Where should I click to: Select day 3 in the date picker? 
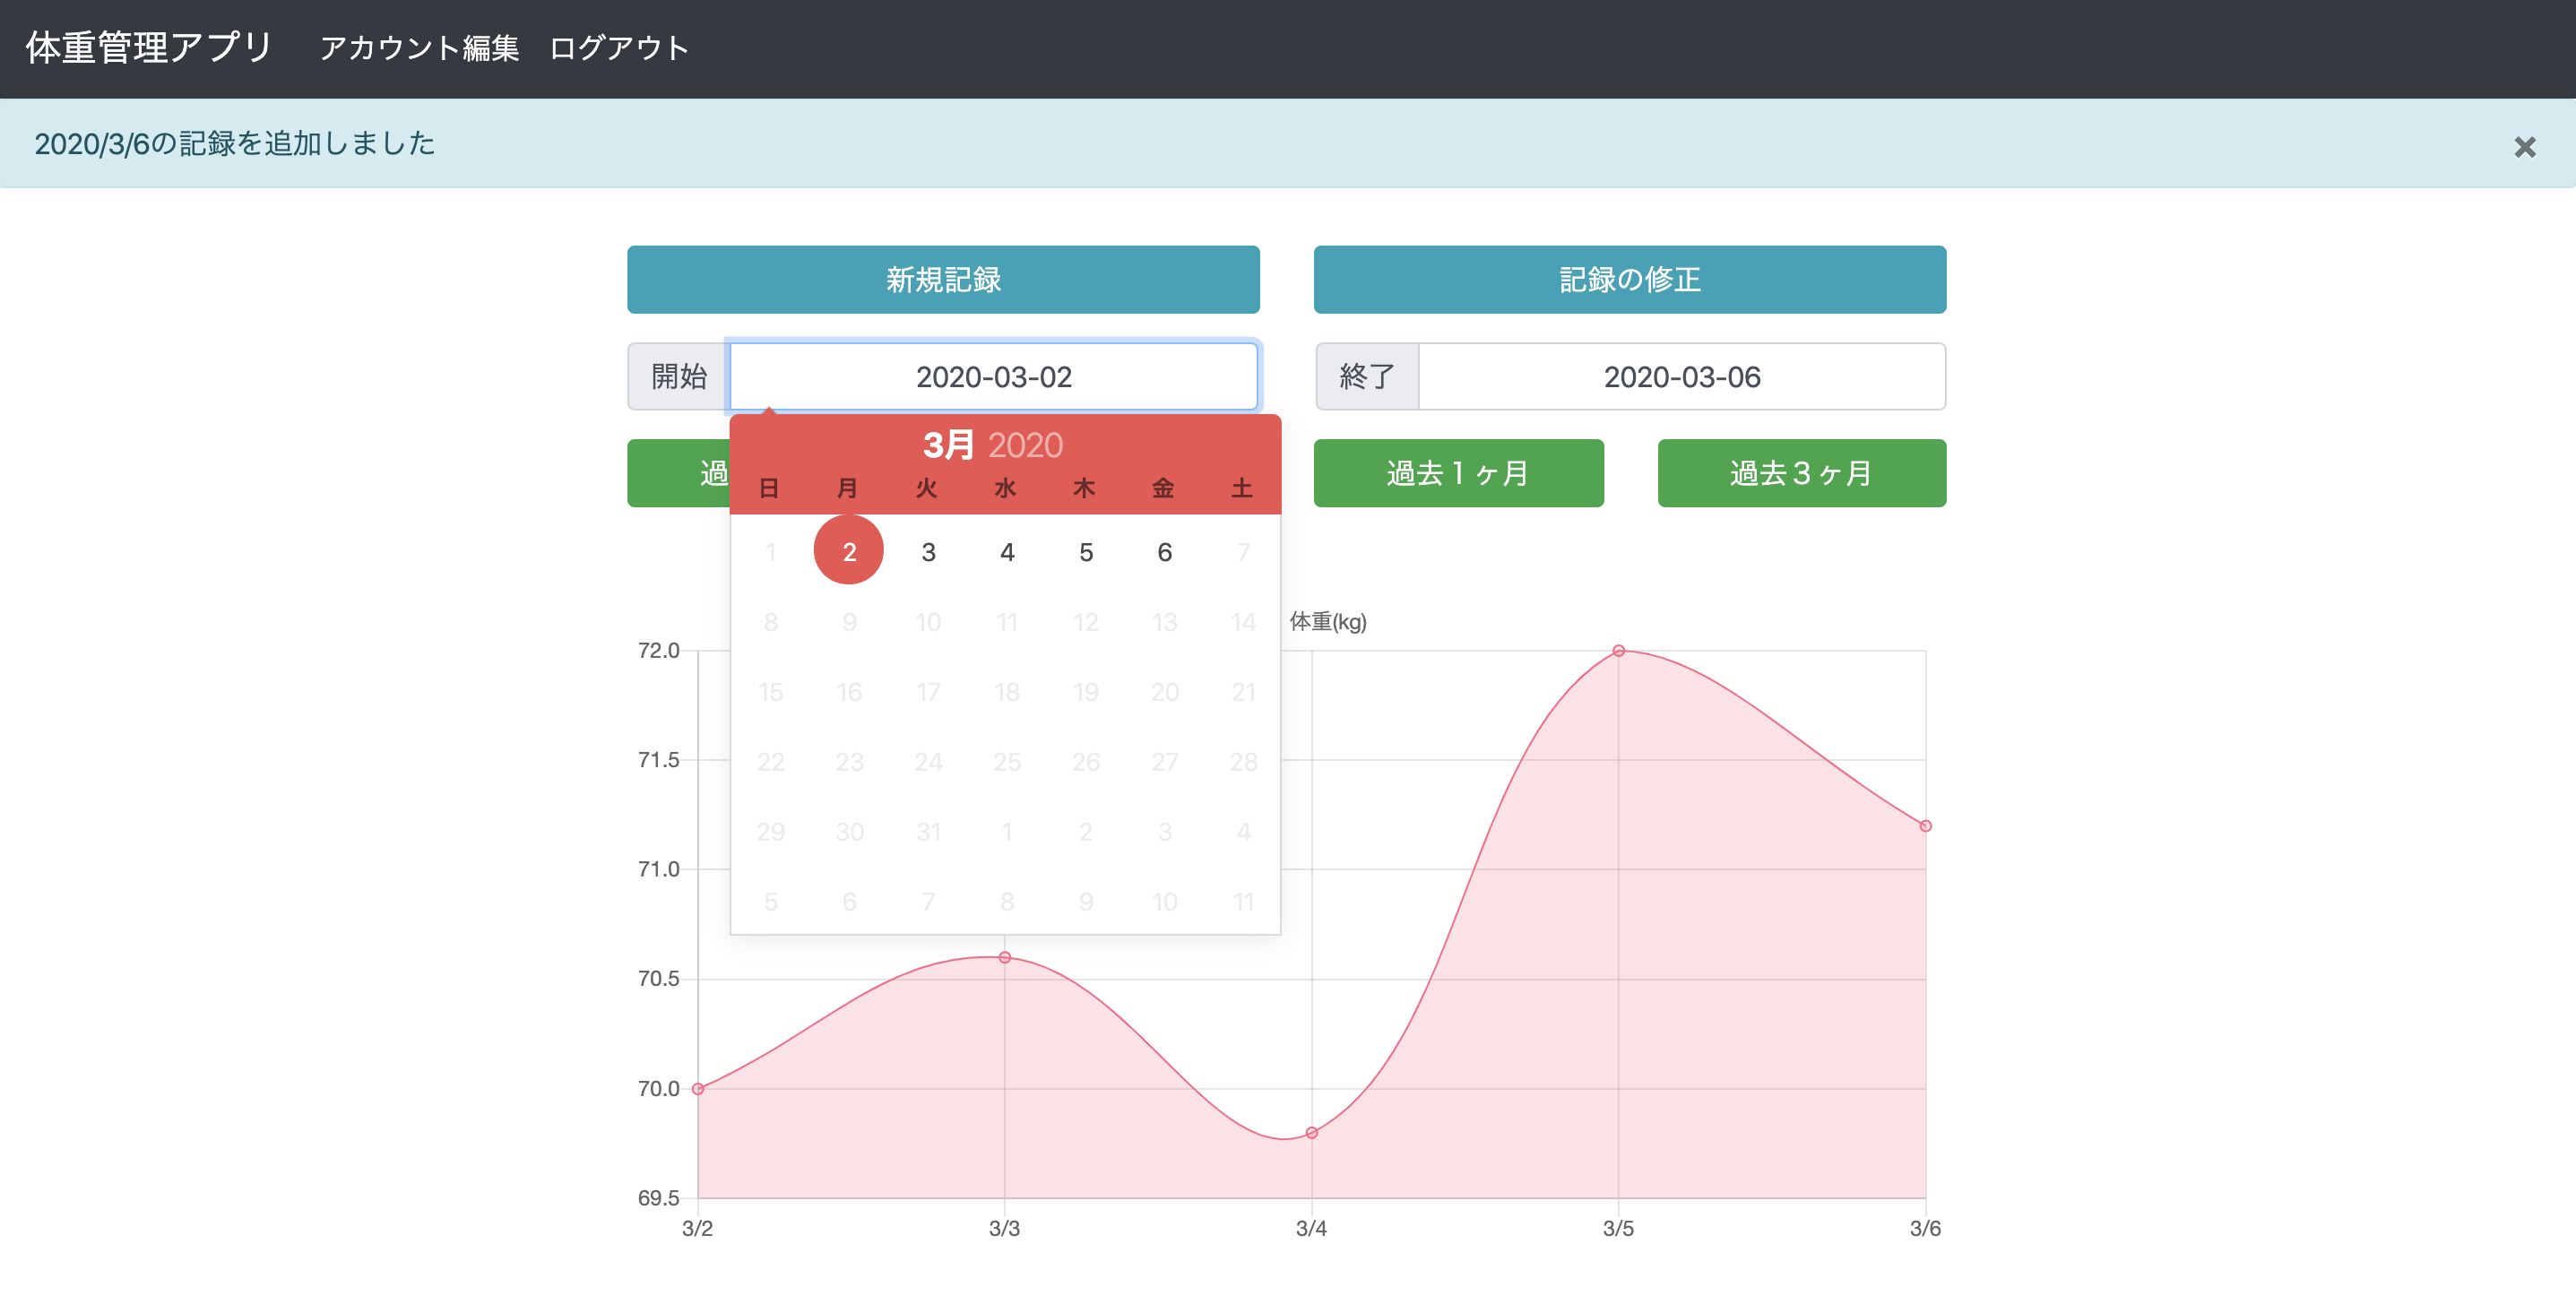pos(927,551)
